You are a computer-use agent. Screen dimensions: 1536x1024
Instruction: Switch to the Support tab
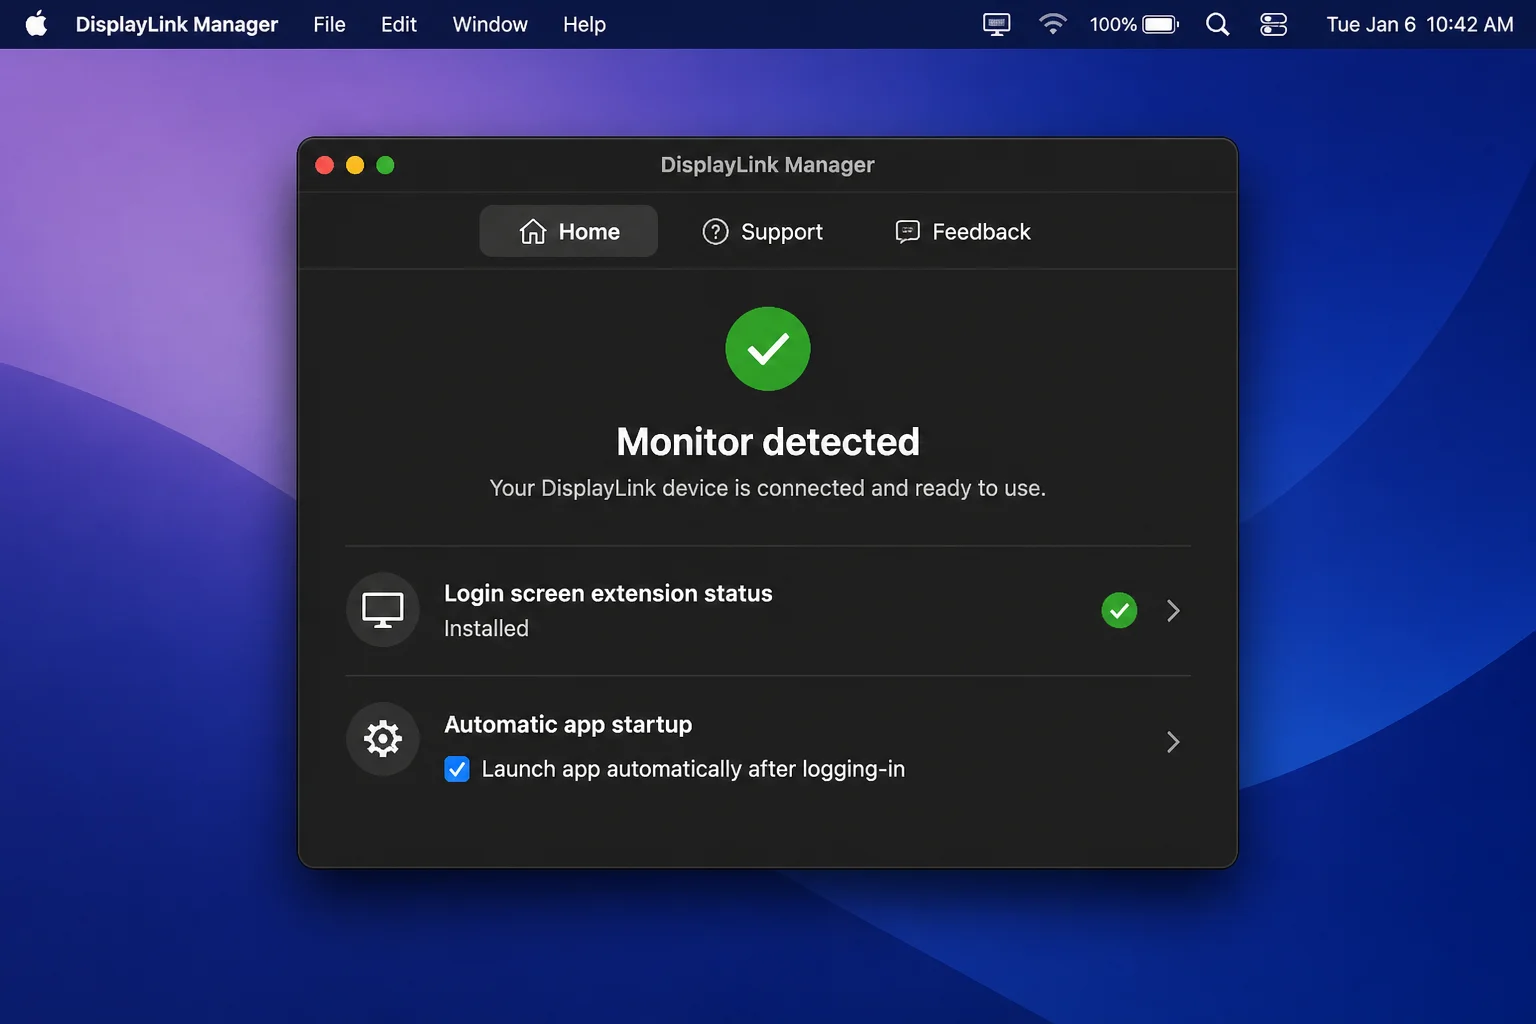(763, 231)
